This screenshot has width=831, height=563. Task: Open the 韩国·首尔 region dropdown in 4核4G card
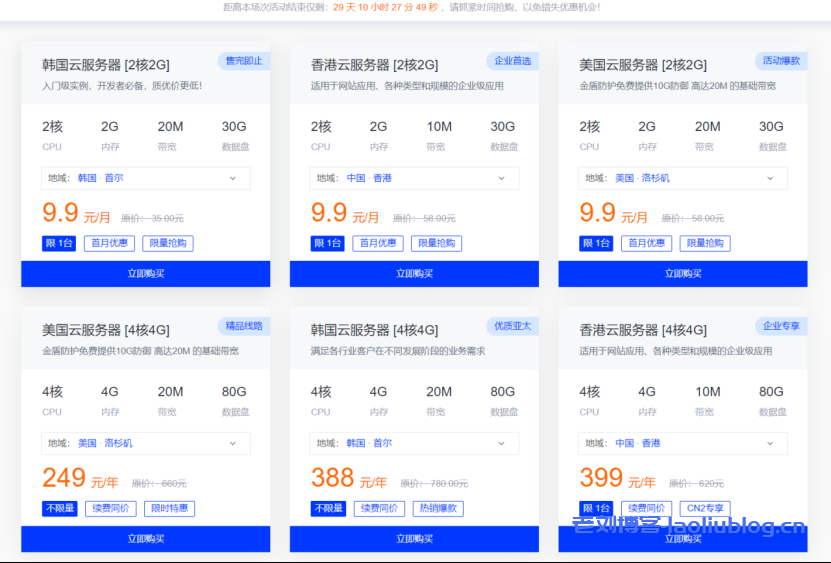coord(414,443)
